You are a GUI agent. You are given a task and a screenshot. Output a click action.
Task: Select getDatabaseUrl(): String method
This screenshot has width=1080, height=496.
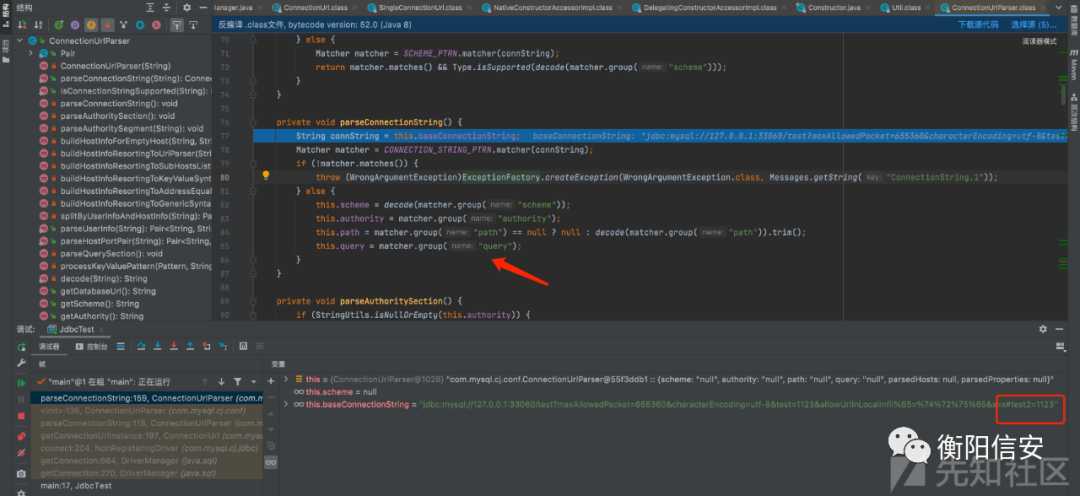click(108, 291)
